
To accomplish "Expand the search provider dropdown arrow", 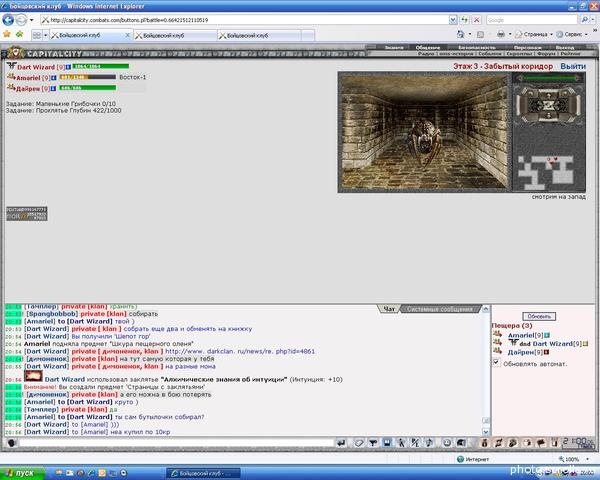I will tap(593, 20).
